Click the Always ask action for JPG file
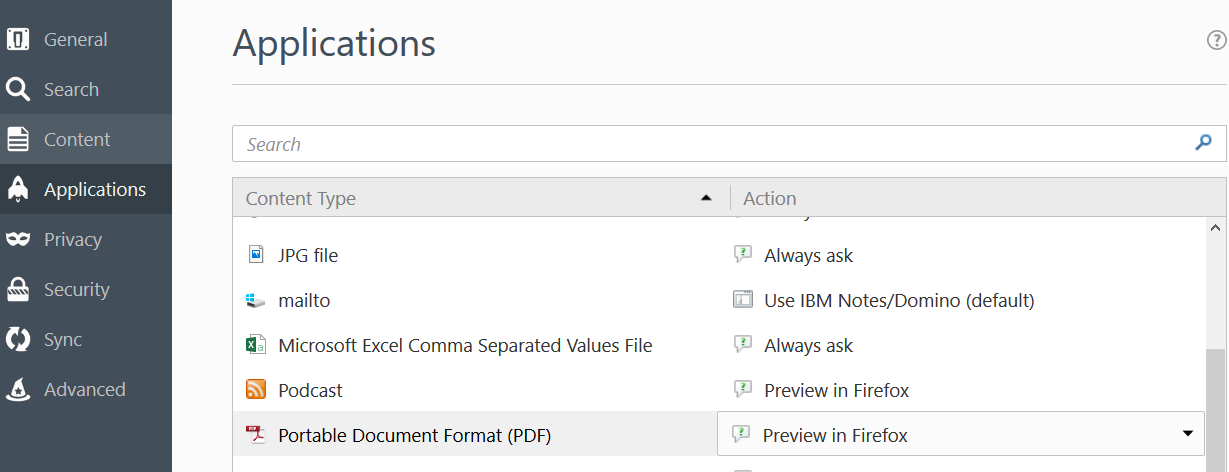Image resolution: width=1229 pixels, height=472 pixels. pyautogui.click(x=808, y=255)
